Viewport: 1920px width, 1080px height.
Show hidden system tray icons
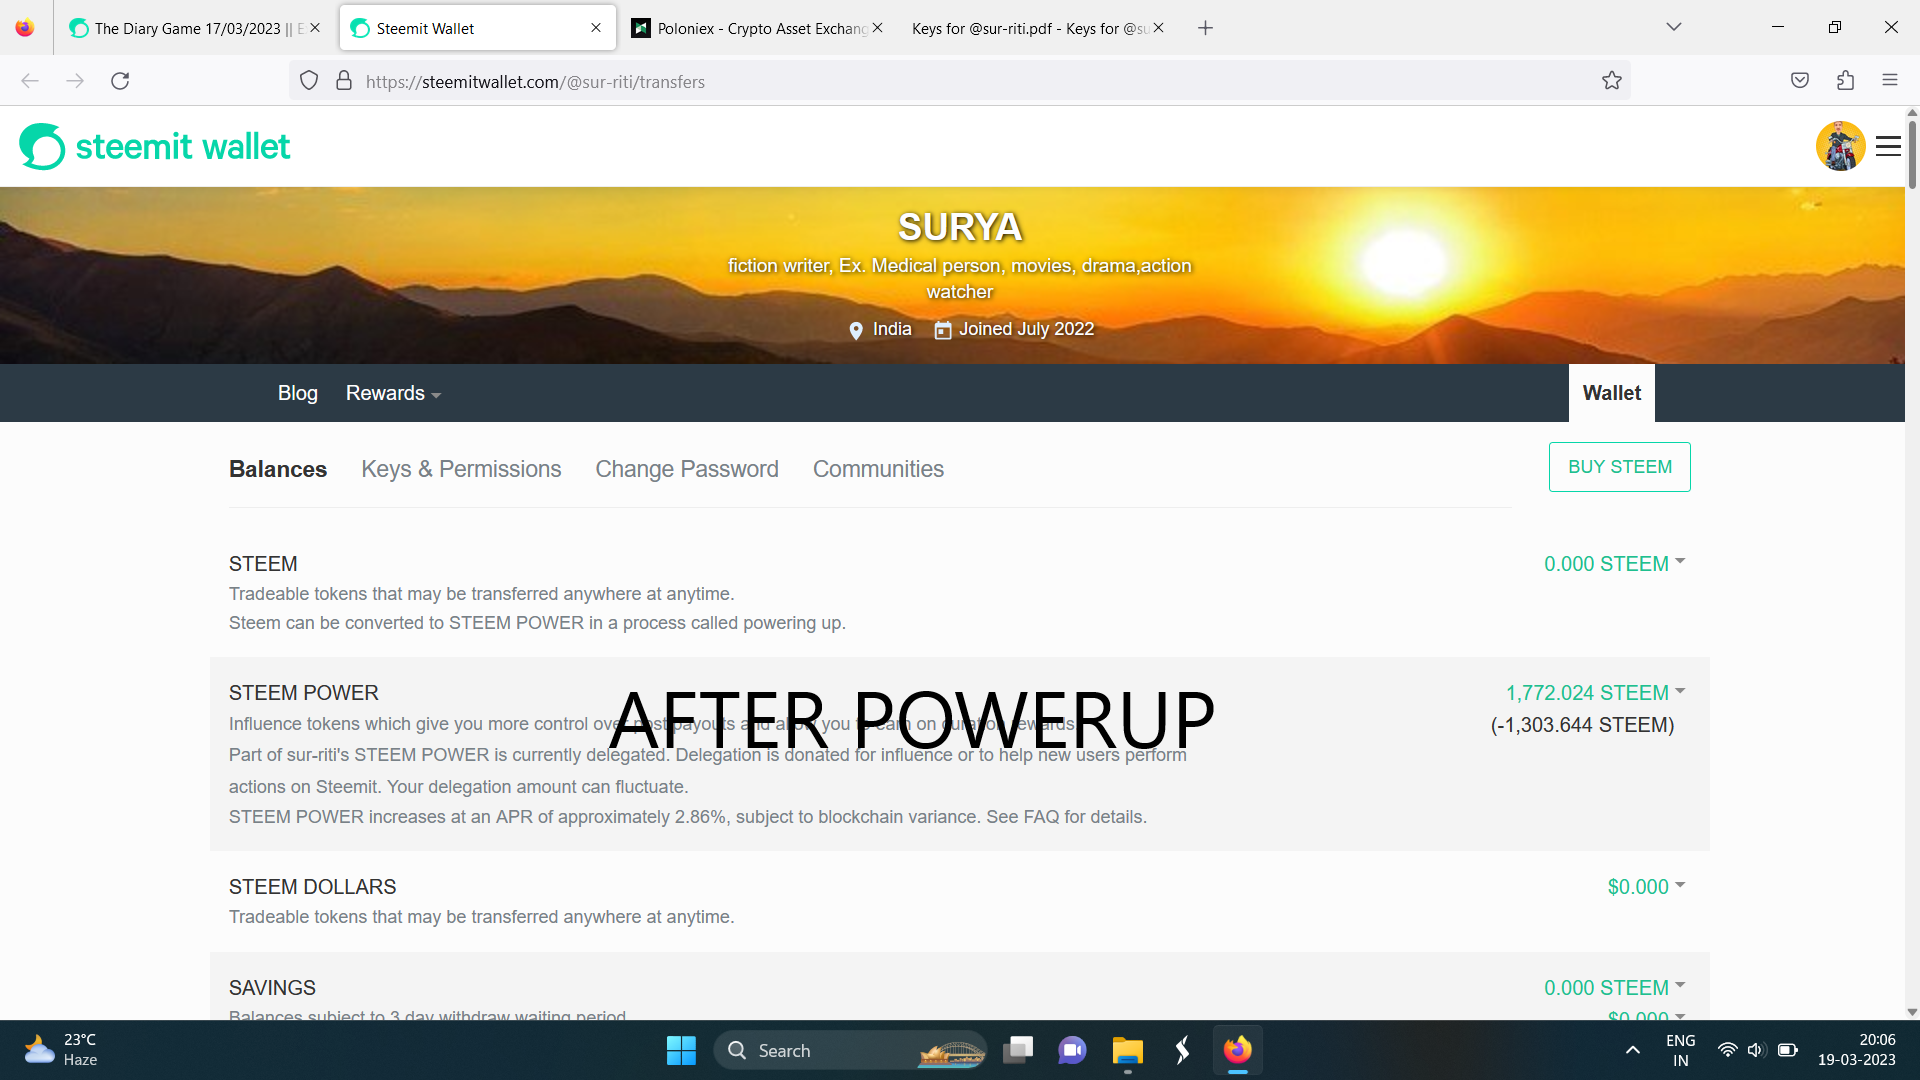1632,1050
